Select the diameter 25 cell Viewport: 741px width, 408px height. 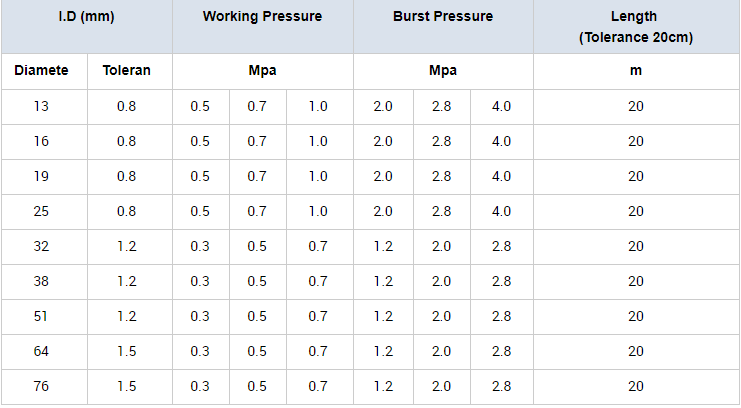(41, 212)
